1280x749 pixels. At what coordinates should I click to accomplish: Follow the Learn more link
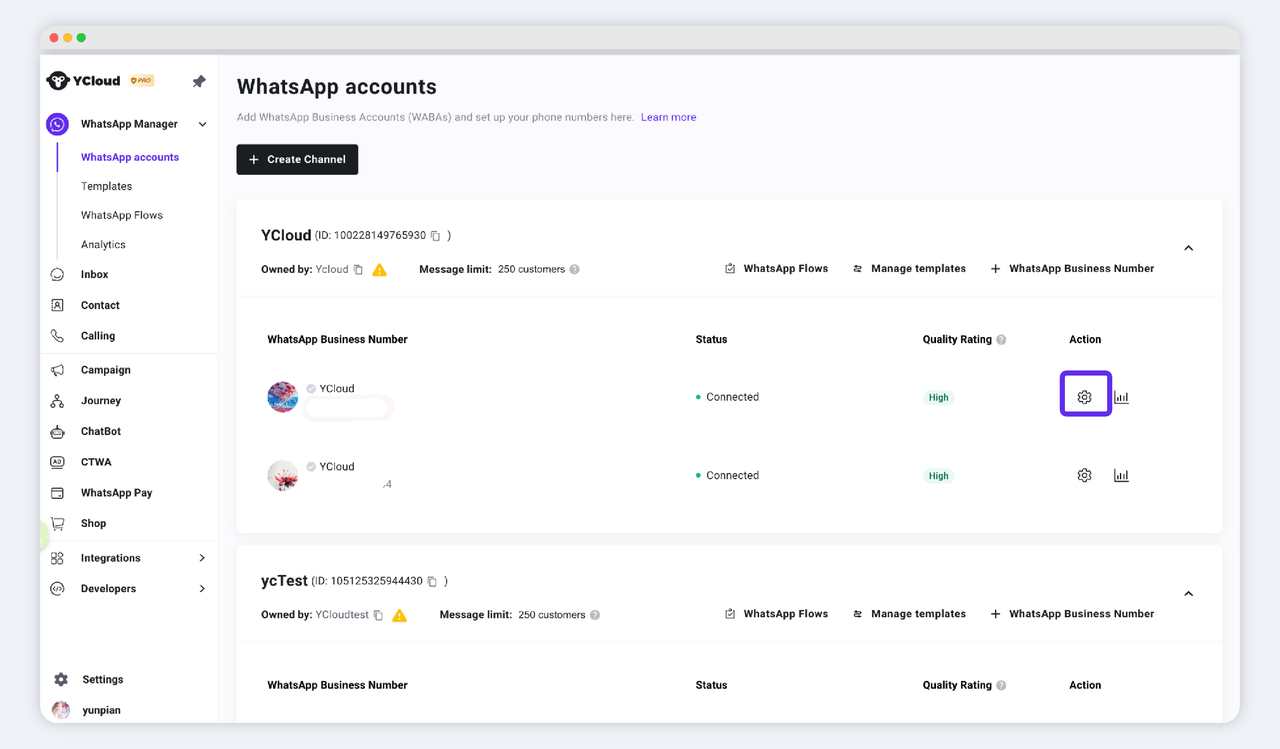(668, 117)
